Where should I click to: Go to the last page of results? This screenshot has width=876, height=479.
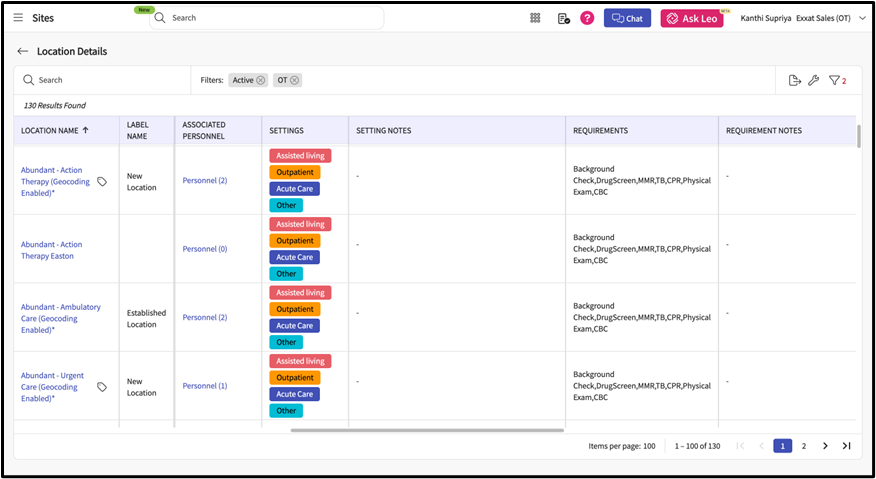846,446
